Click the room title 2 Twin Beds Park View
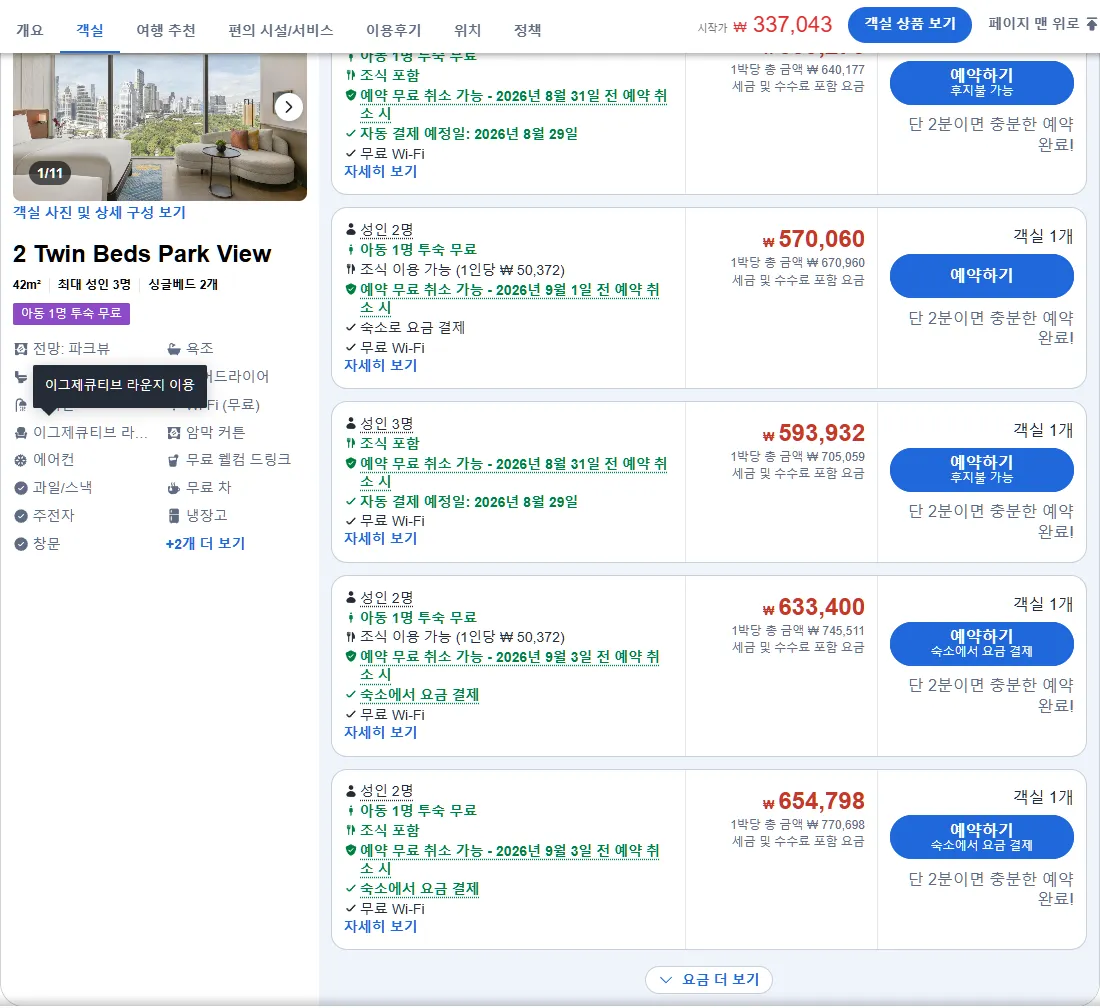The height and width of the screenshot is (1008, 1100). tap(142, 254)
